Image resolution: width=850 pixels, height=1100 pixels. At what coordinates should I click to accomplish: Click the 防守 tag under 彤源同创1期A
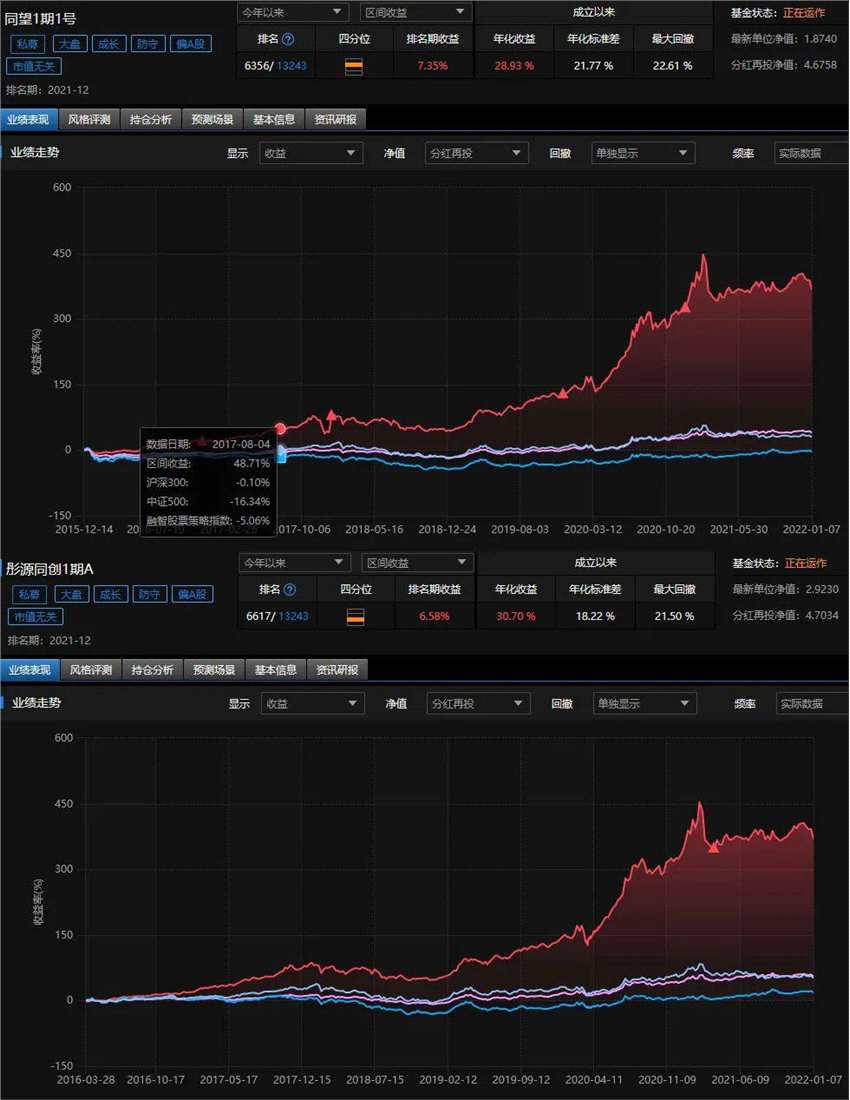coord(149,594)
